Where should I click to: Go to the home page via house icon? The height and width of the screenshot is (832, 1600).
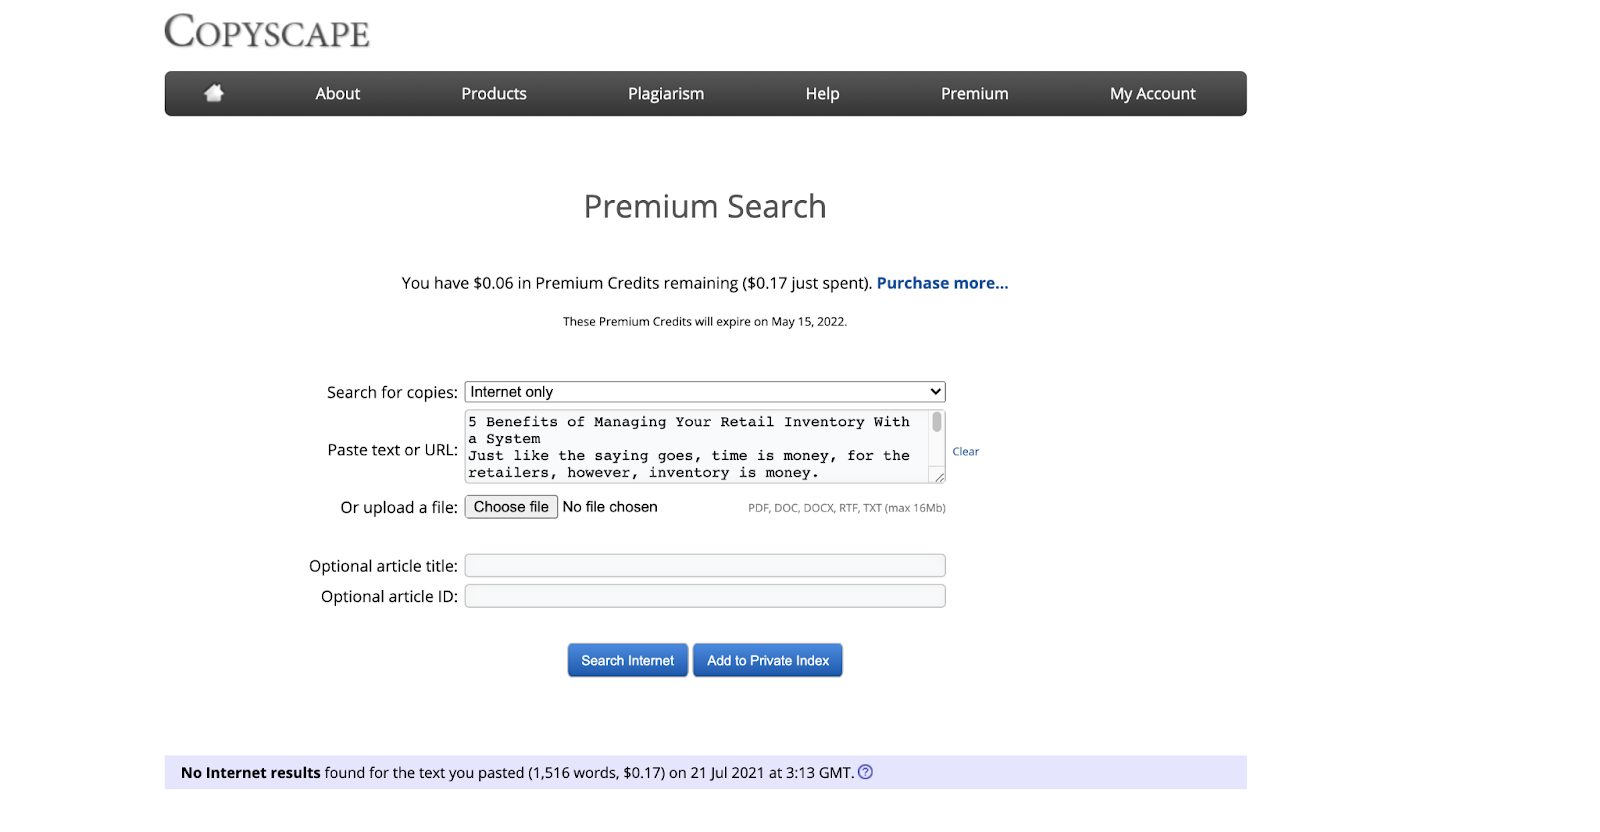pos(213,93)
